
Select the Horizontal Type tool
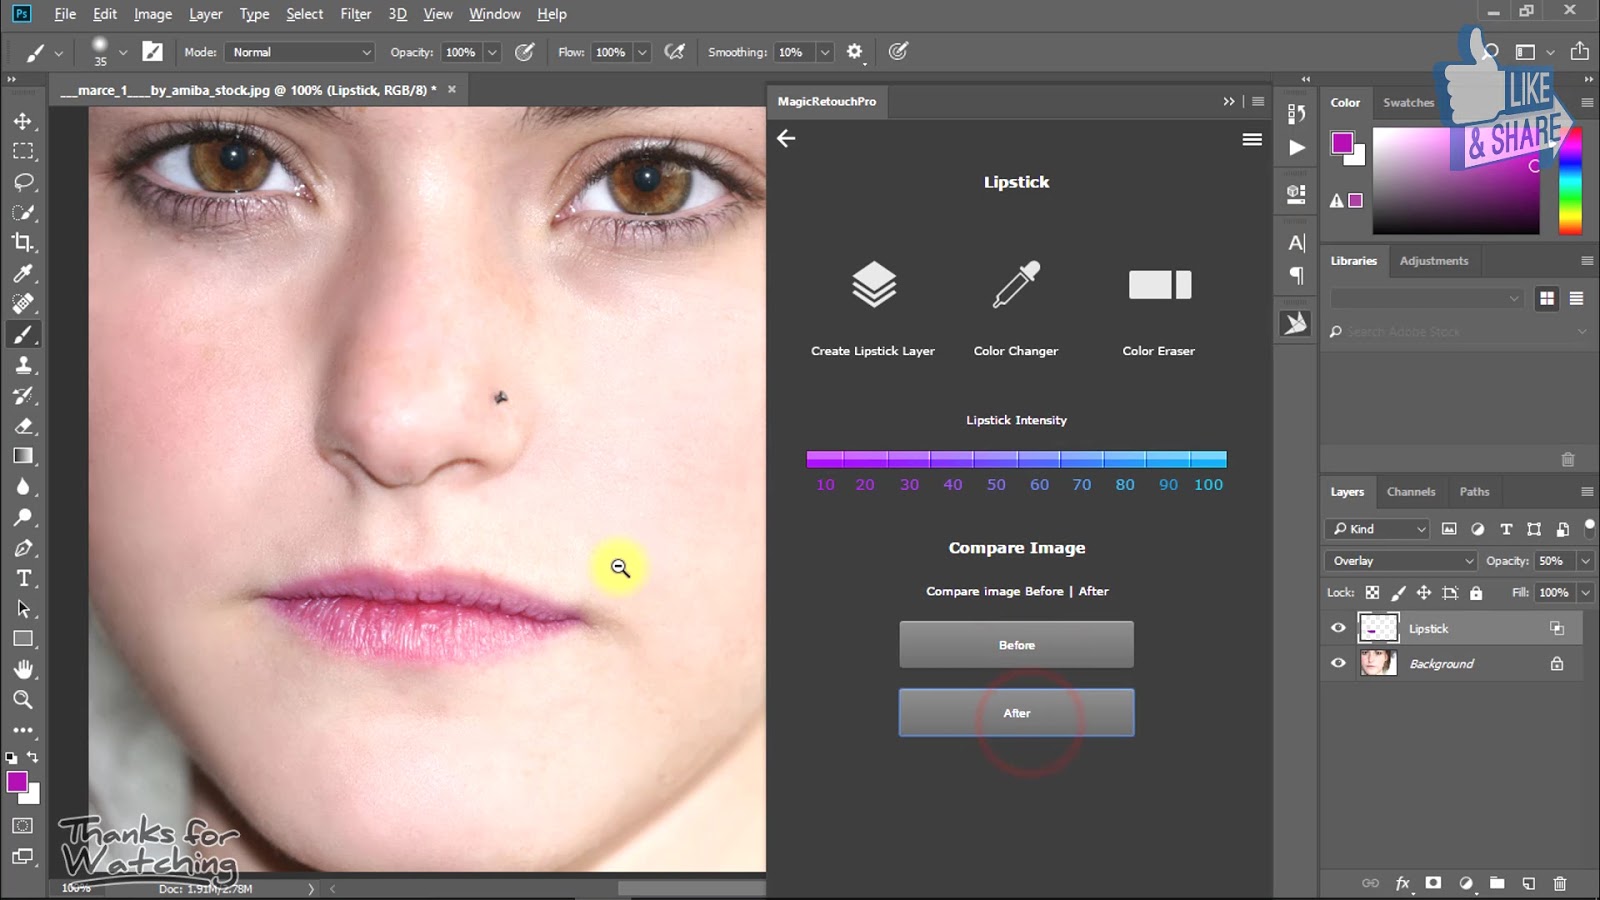pyautogui.click(x=23, y=578)
